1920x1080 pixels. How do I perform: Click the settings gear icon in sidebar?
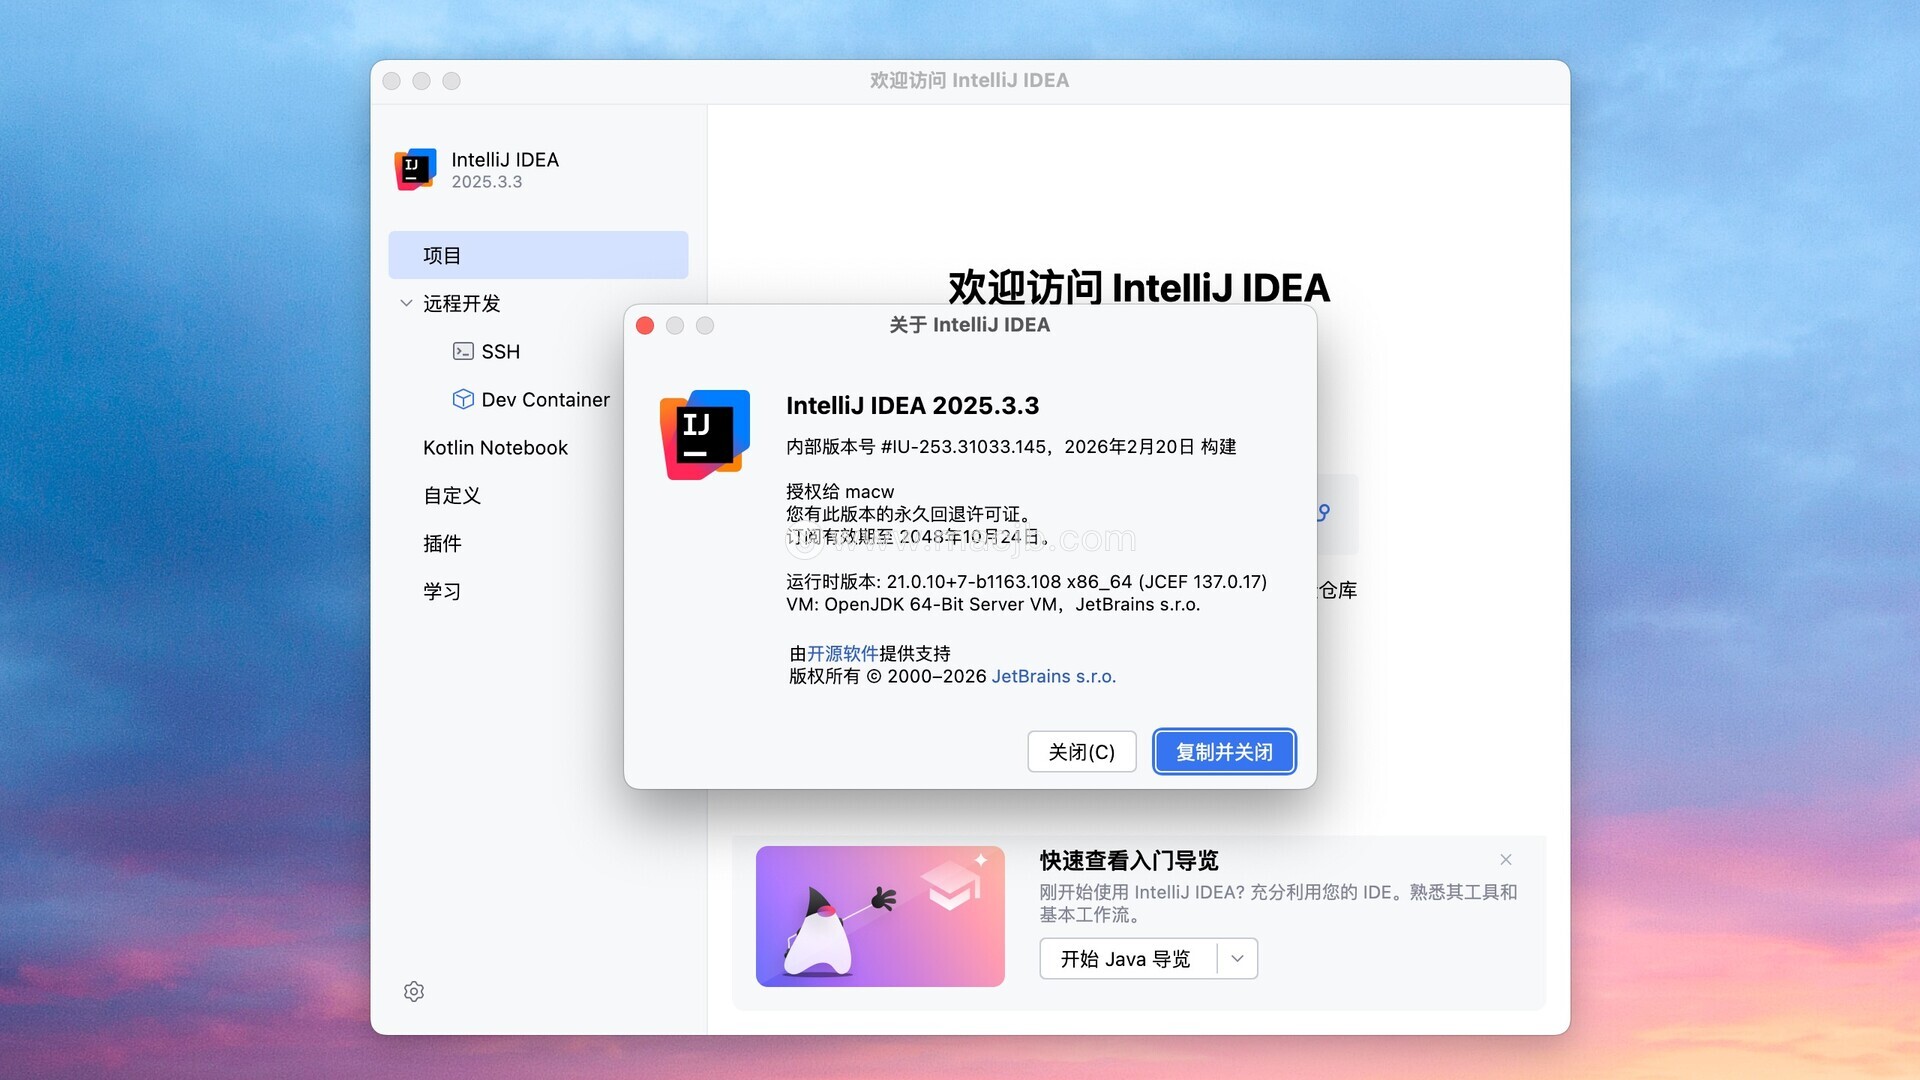(x=414, y=991)
